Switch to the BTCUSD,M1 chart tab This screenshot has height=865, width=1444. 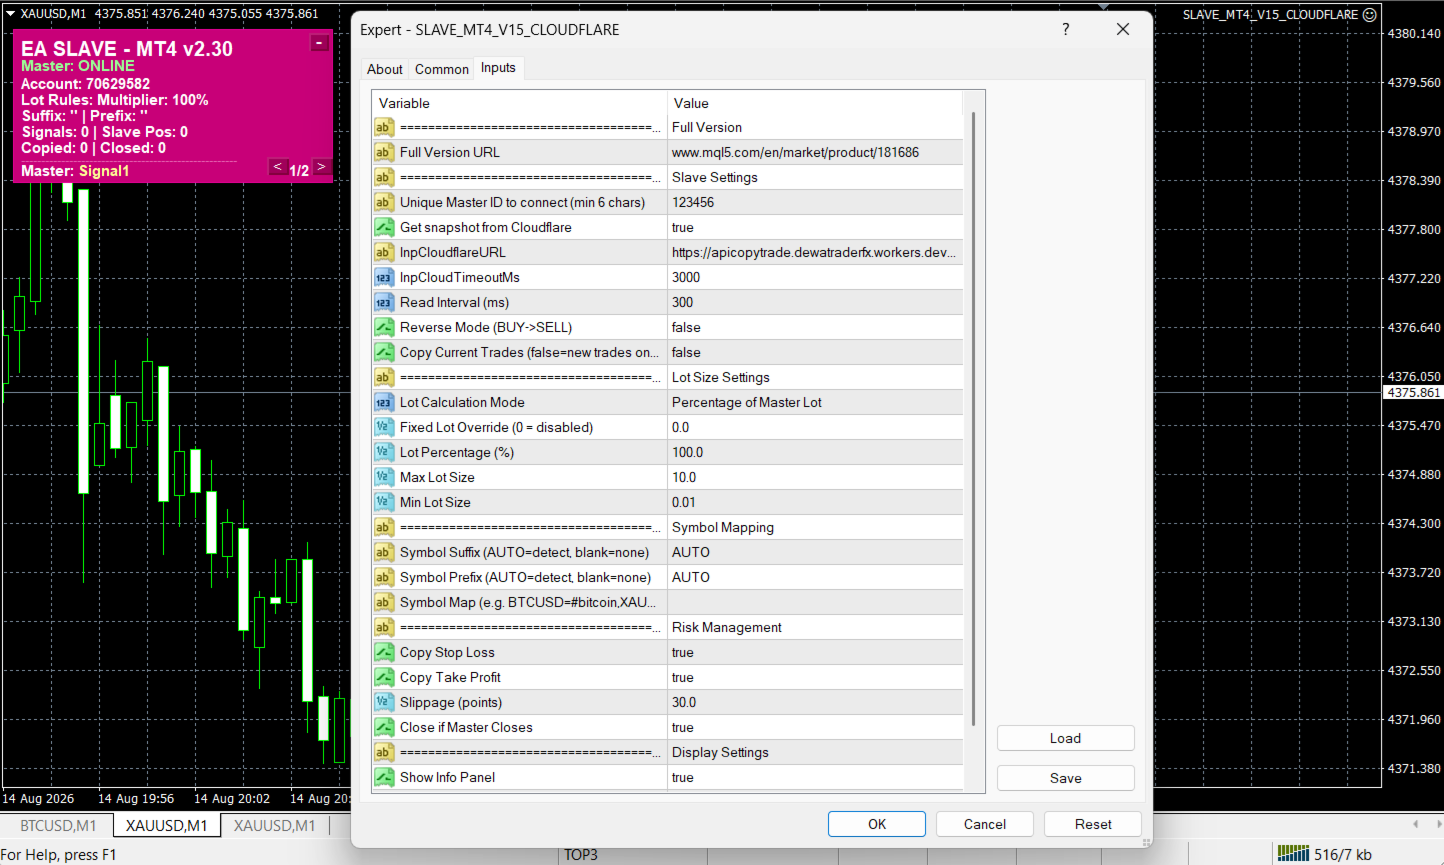point(59,825)
